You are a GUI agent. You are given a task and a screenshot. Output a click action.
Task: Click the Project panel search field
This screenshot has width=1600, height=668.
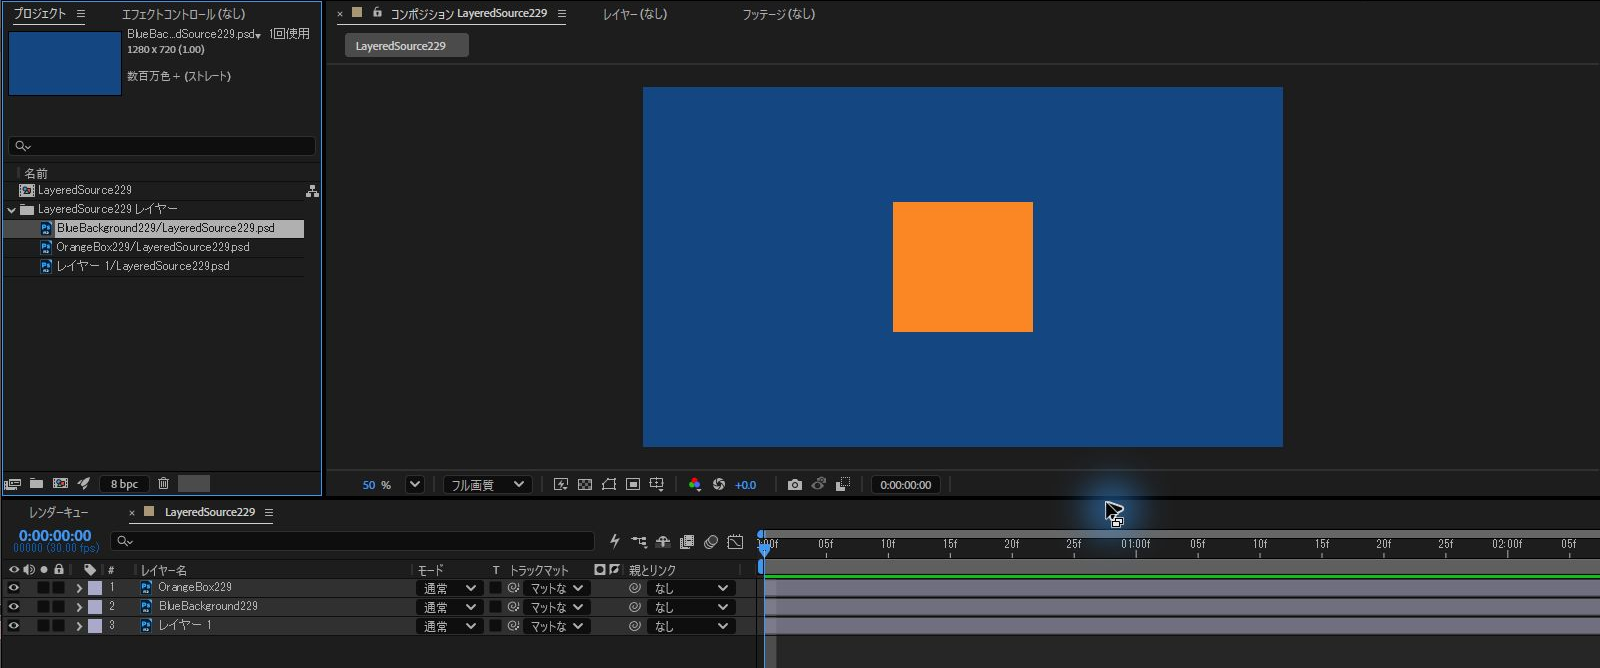[162, 146]
